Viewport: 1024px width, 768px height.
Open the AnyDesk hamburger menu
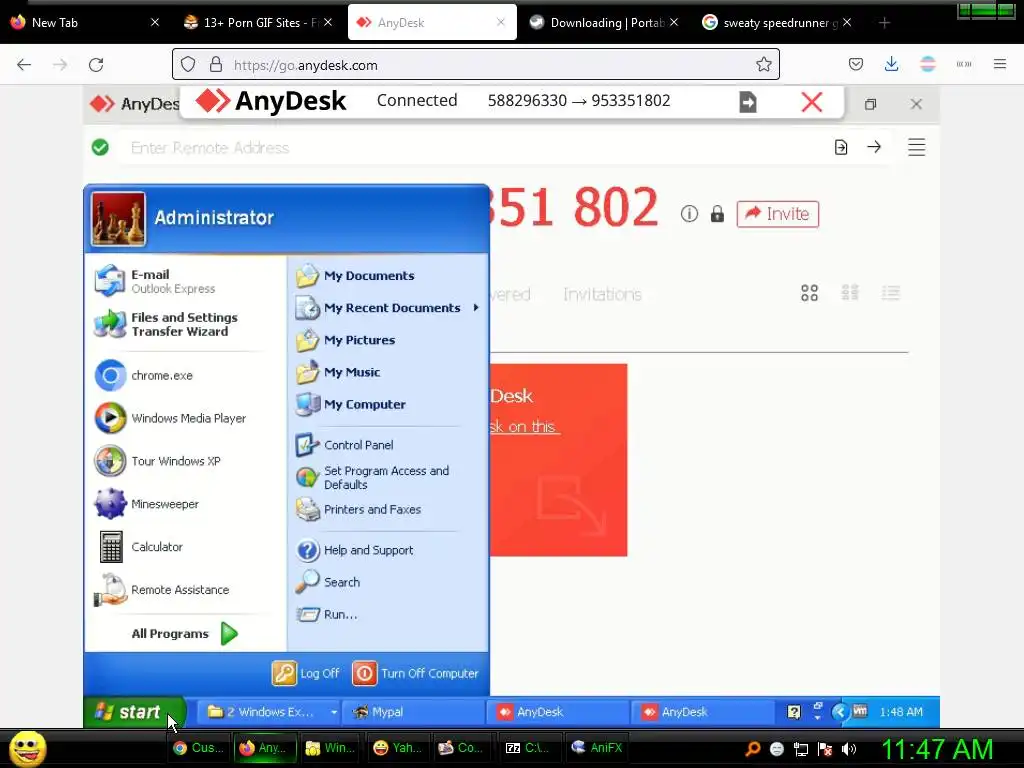pyautogui.click(x=916, y=148)
